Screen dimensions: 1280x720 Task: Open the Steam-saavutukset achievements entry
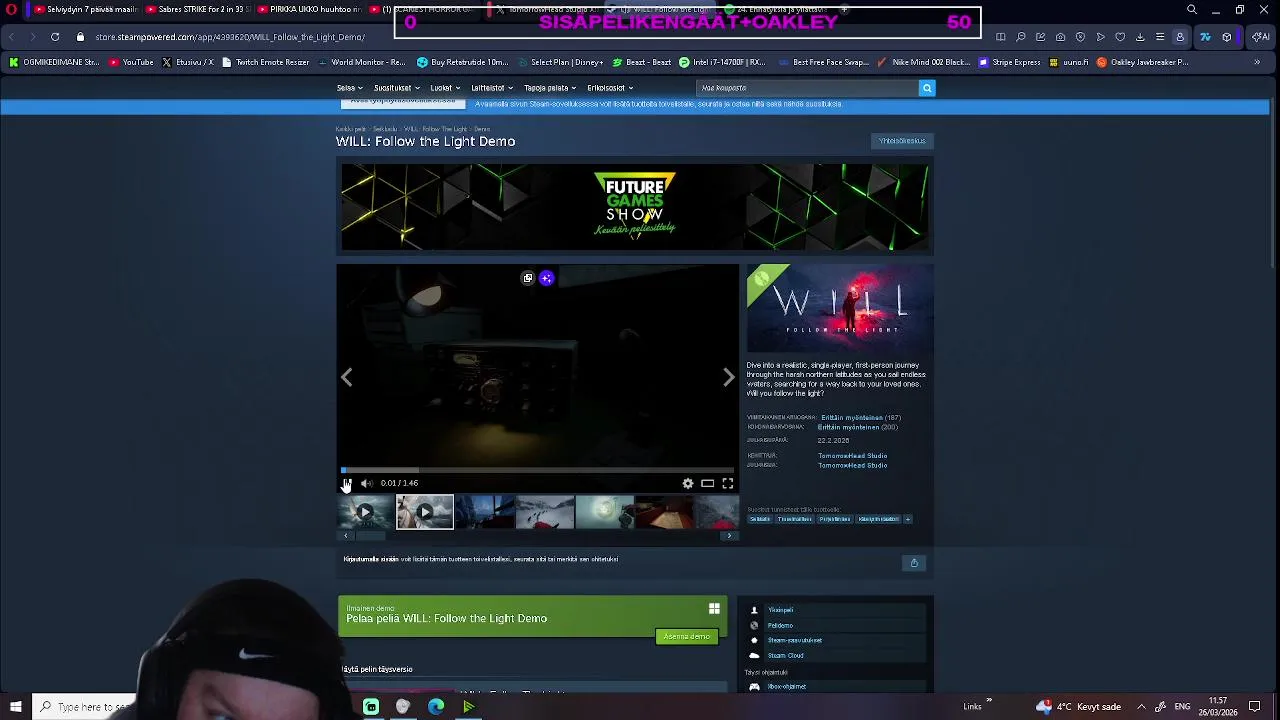836,640
